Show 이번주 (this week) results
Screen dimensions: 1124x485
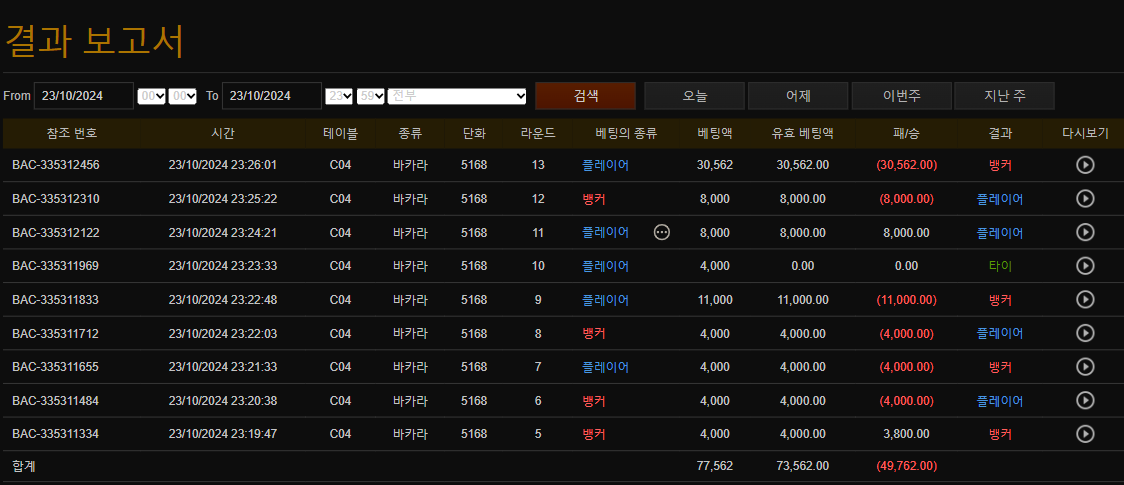coord(901,96)
